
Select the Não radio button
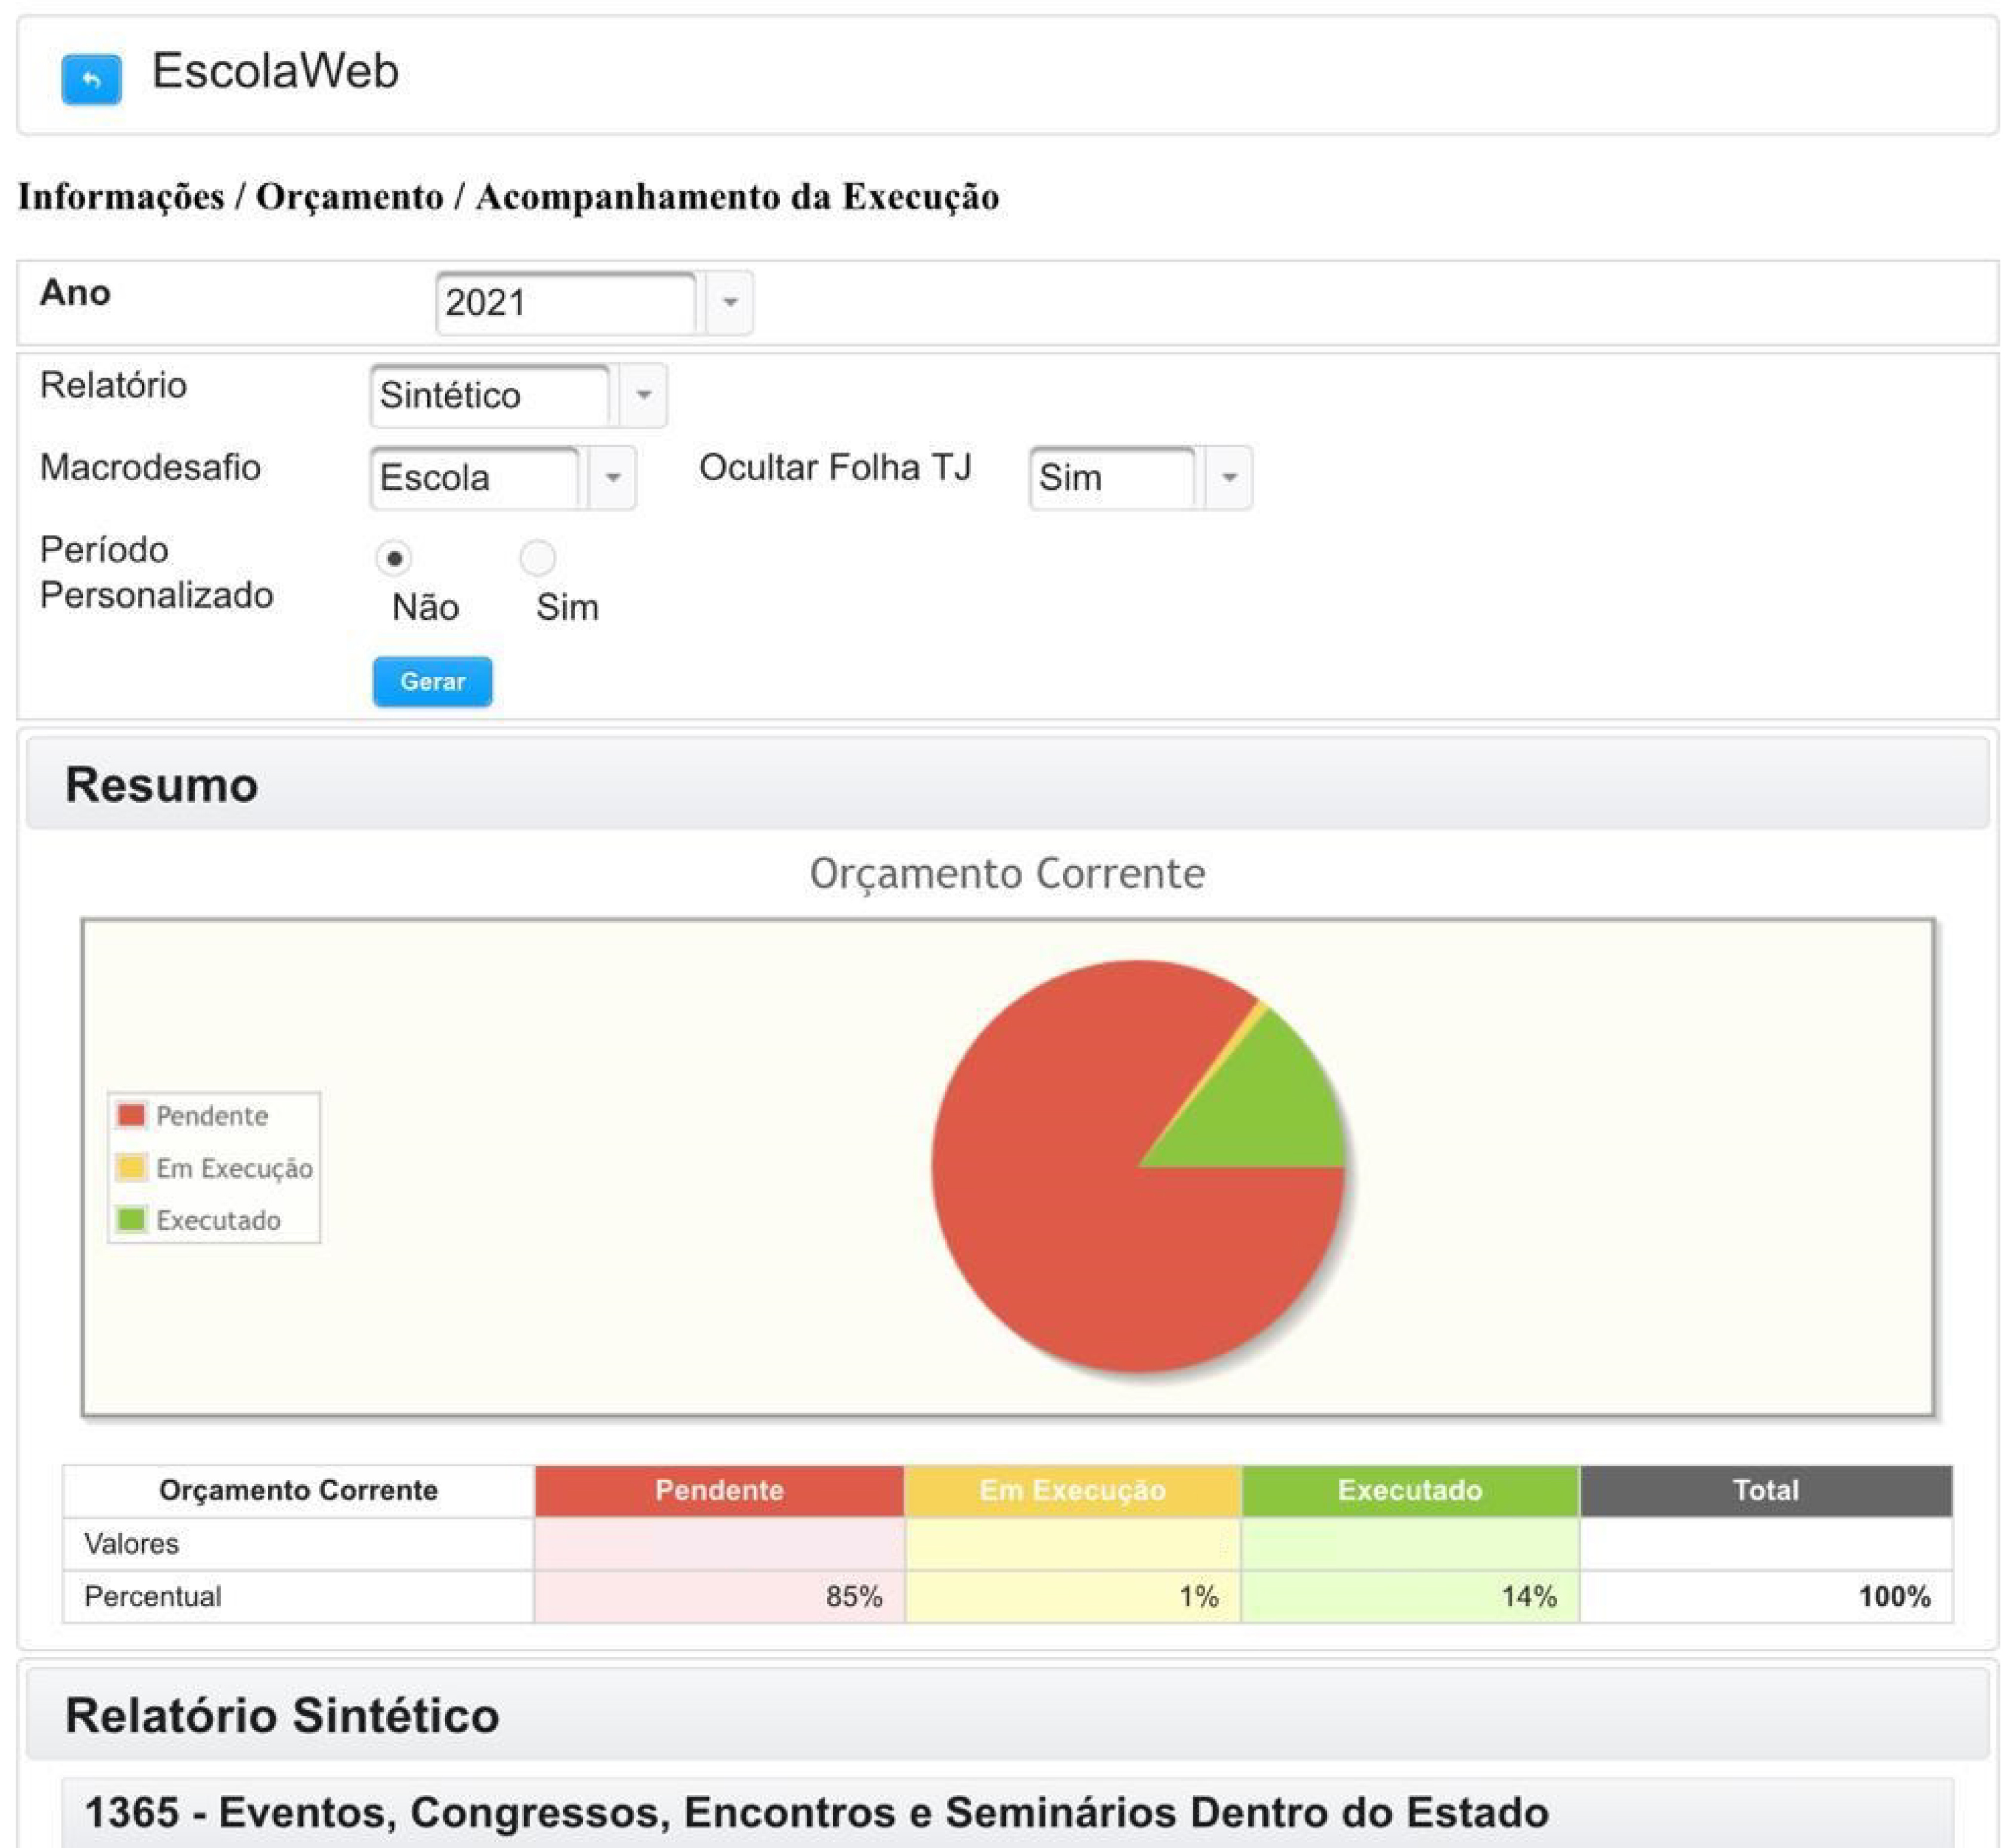tap(394, 558)
